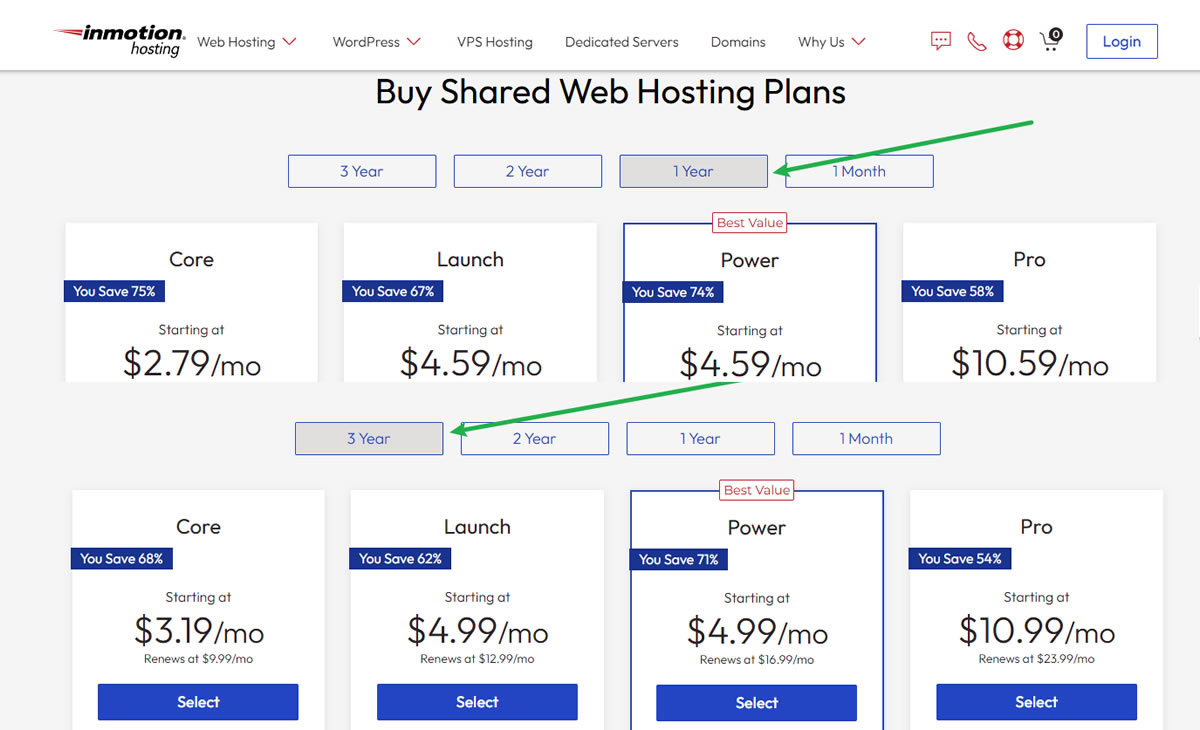Click Select under the Core $3.19 plan
Viewport: 1200px width, 730px height.
[x=198, y=702]
